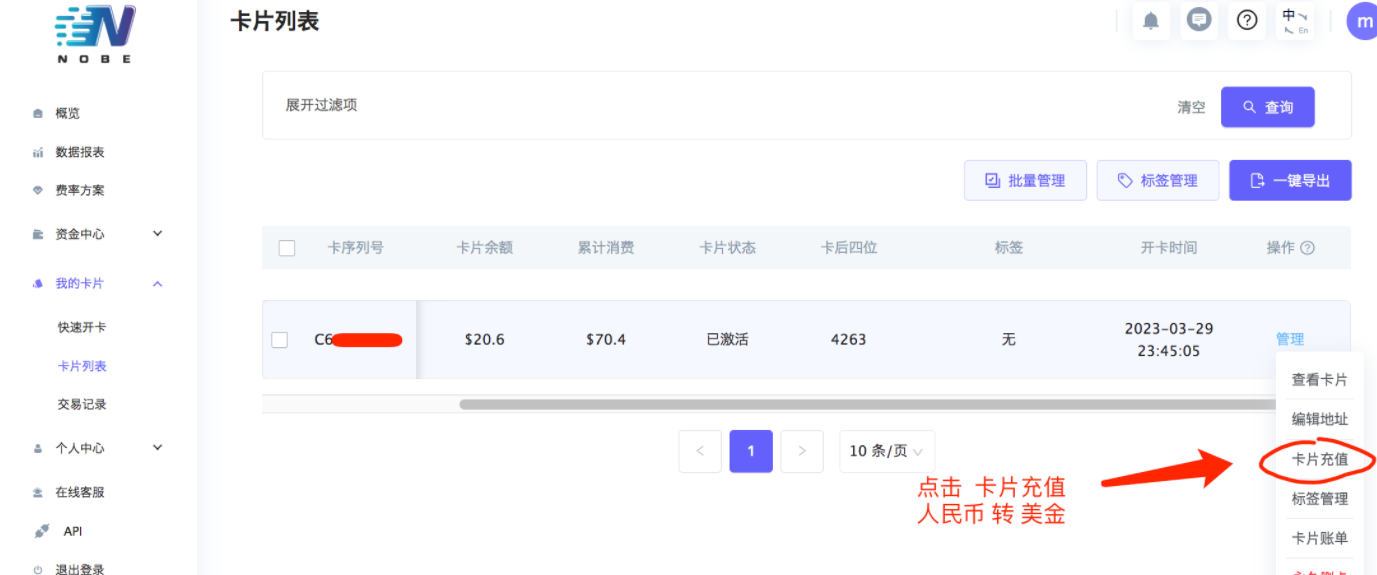Click the $20.6 card balance cell
Viewport: 1377px width, 575px height.
[x=485, y=340]
